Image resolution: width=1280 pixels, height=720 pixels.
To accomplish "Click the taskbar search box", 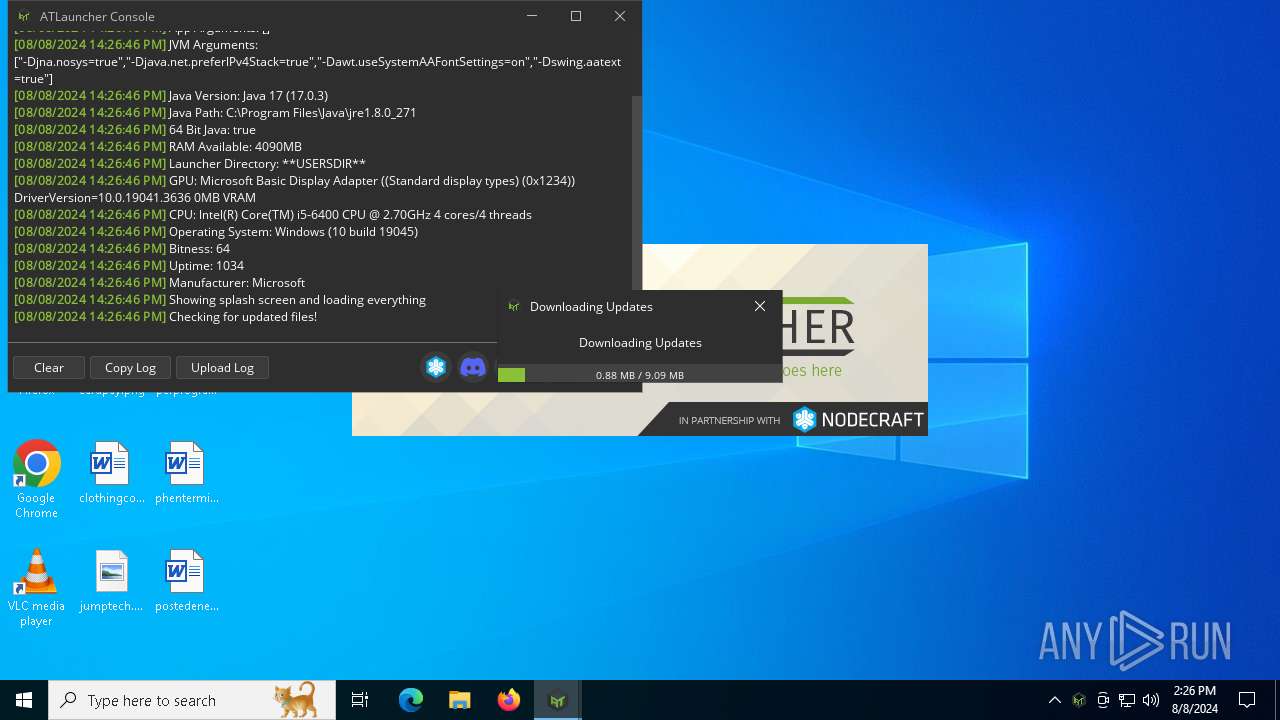I will (x=192, y=700).
